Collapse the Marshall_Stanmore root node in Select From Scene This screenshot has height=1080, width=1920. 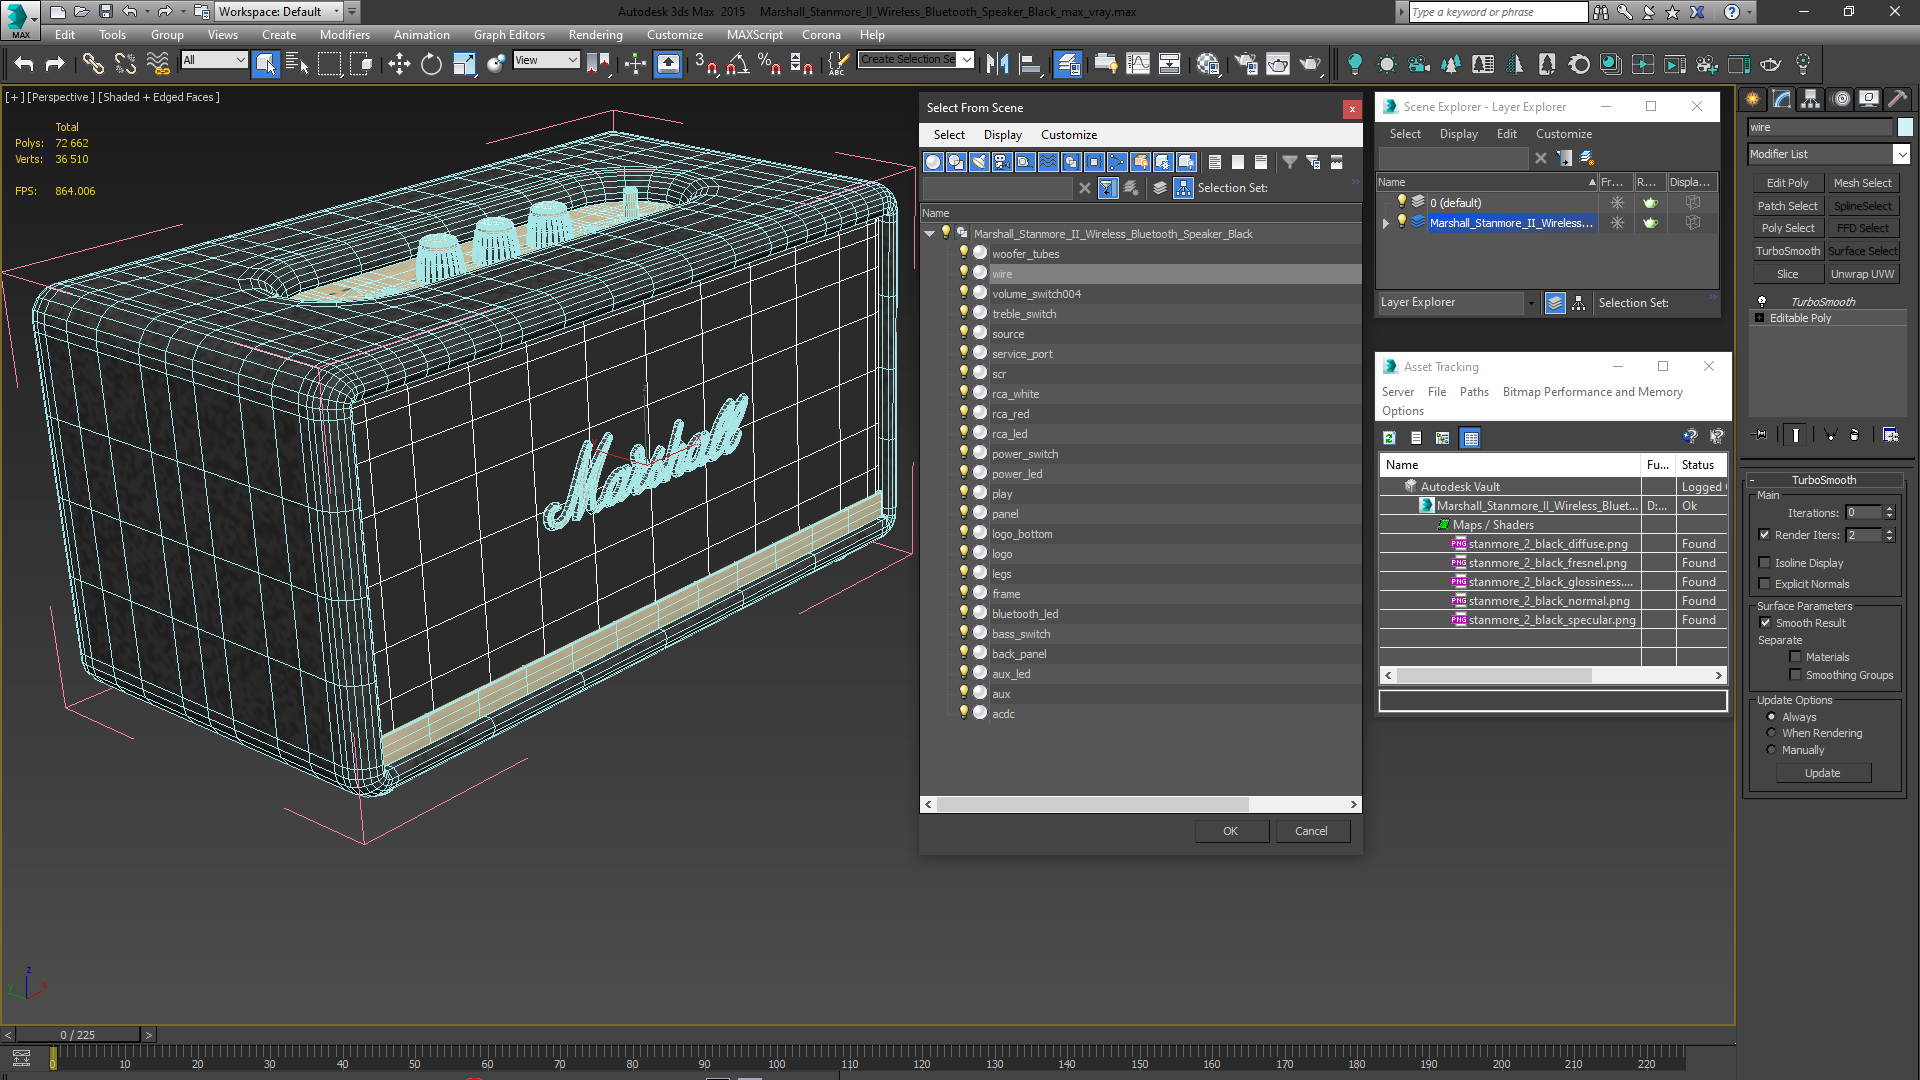tap(930, 234)
